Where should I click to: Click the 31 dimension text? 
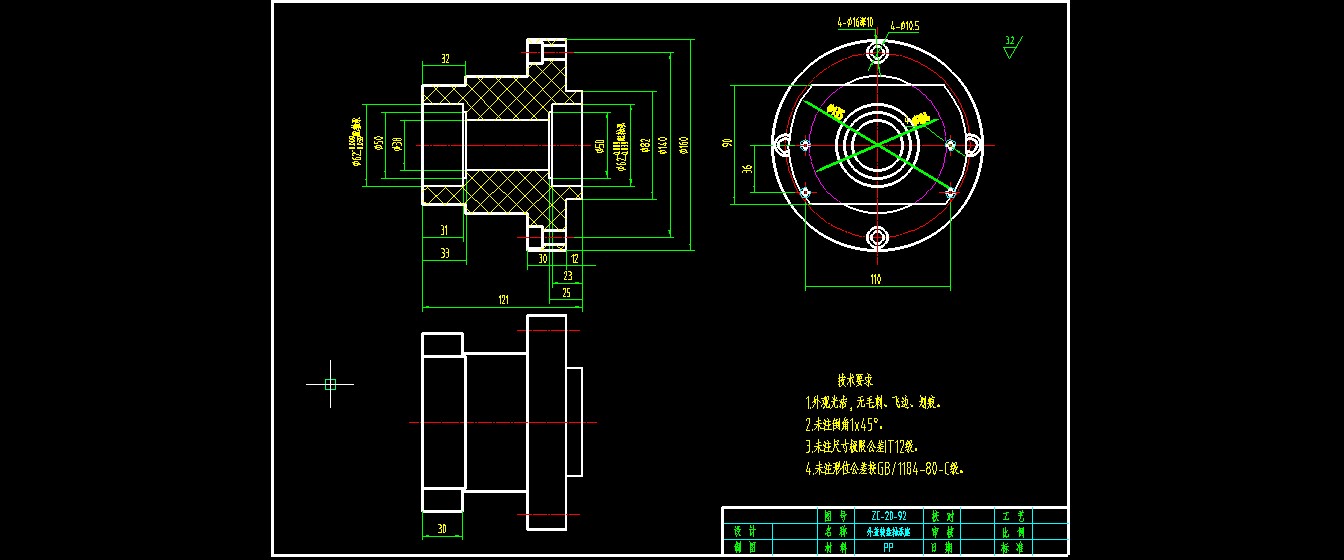pyautogui.click(x=444, y=231)
